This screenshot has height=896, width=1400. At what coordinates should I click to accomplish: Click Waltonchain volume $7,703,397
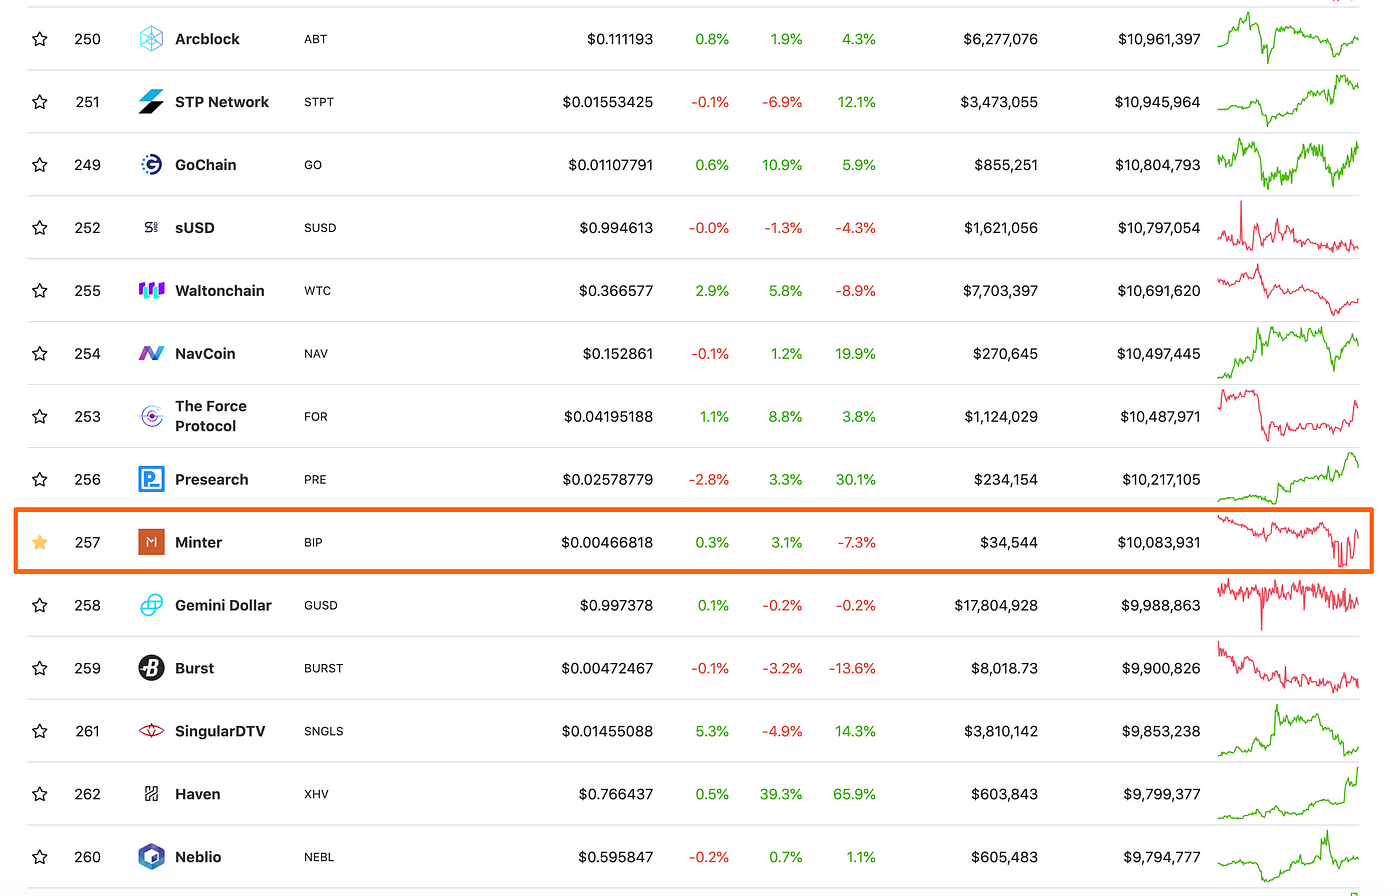tap(1000, 291)
